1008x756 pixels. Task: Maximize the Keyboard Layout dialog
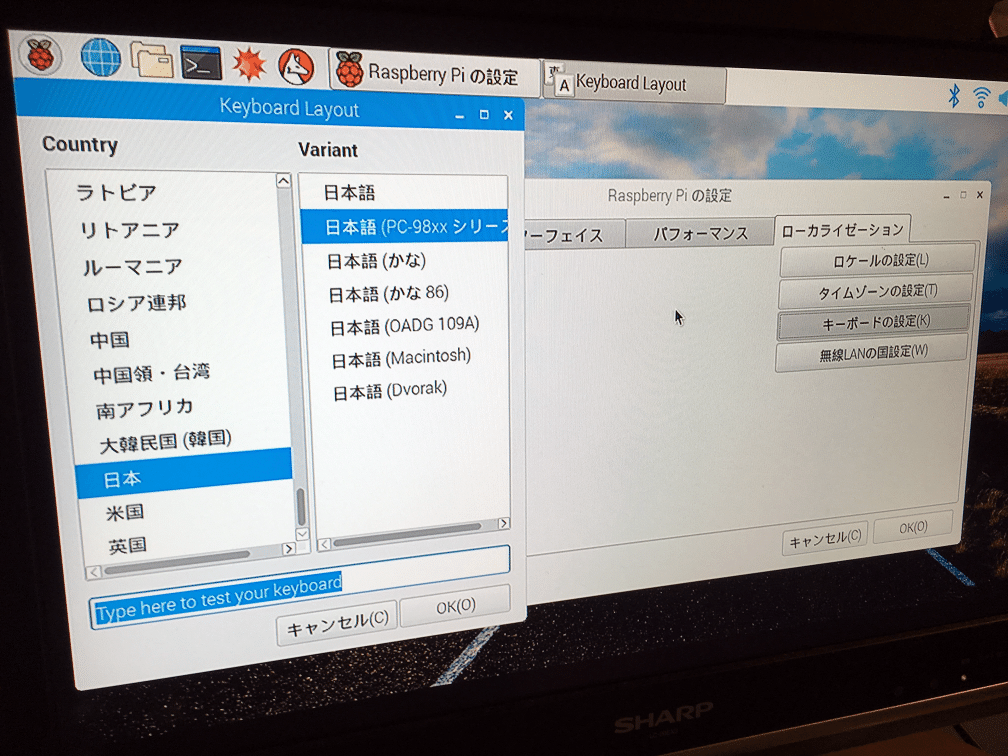484,115
